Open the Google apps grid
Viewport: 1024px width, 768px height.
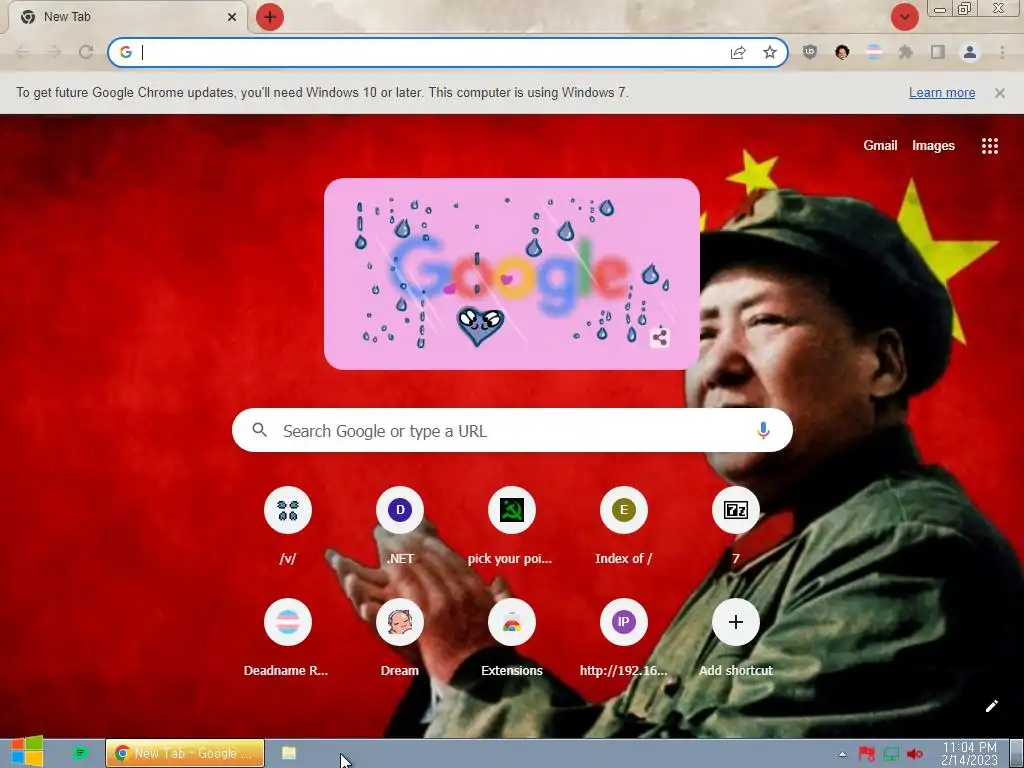point(990,146)
